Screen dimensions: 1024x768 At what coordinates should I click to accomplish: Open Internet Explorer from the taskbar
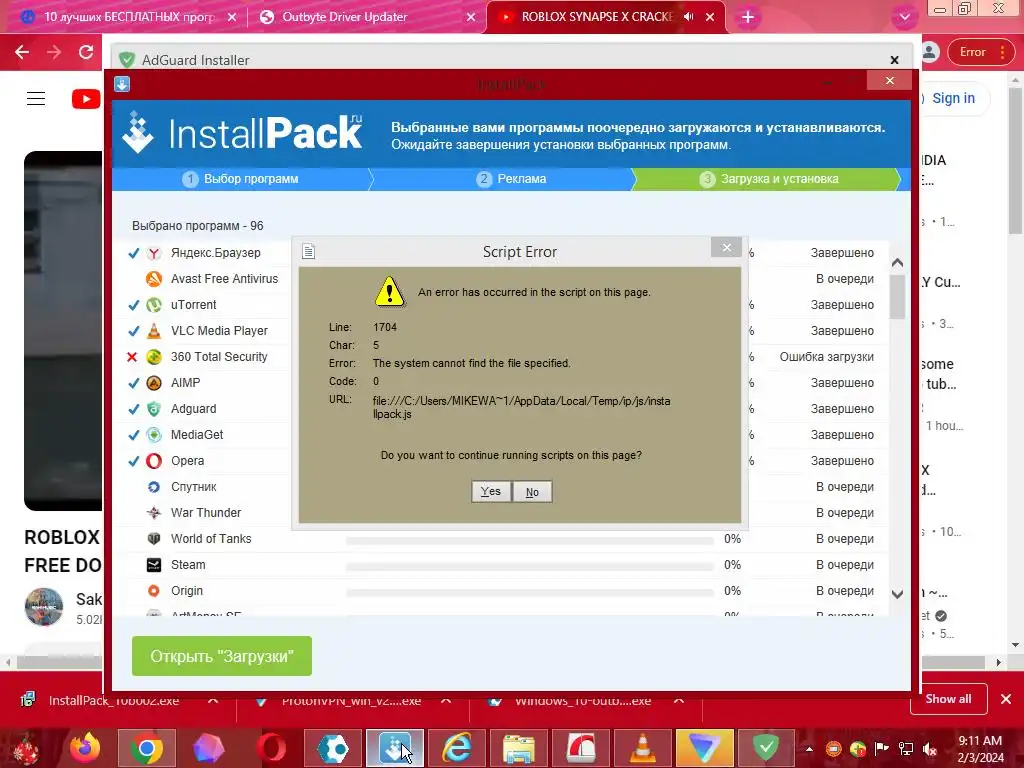[457, 748]
